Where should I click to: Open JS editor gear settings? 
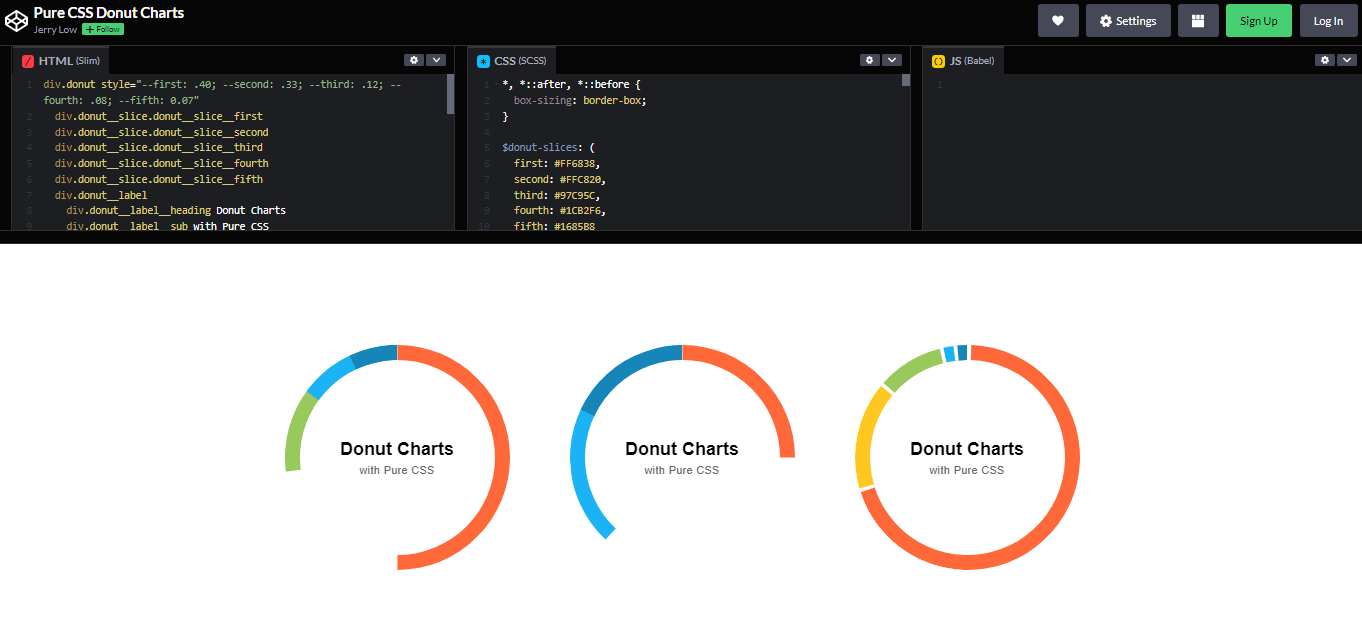click(1324, 60)
